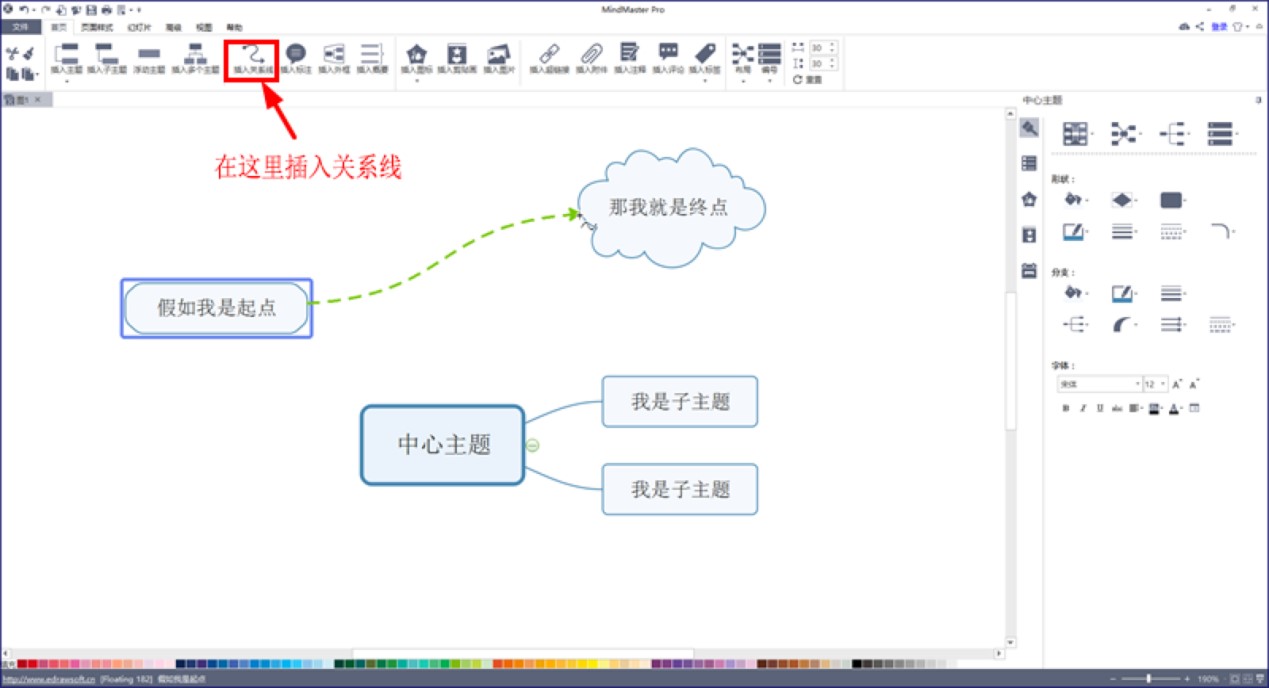1269x688 pixels.
Task: Open the rounded rectangle shape dropdown
Action: (x=1174, y=200)
